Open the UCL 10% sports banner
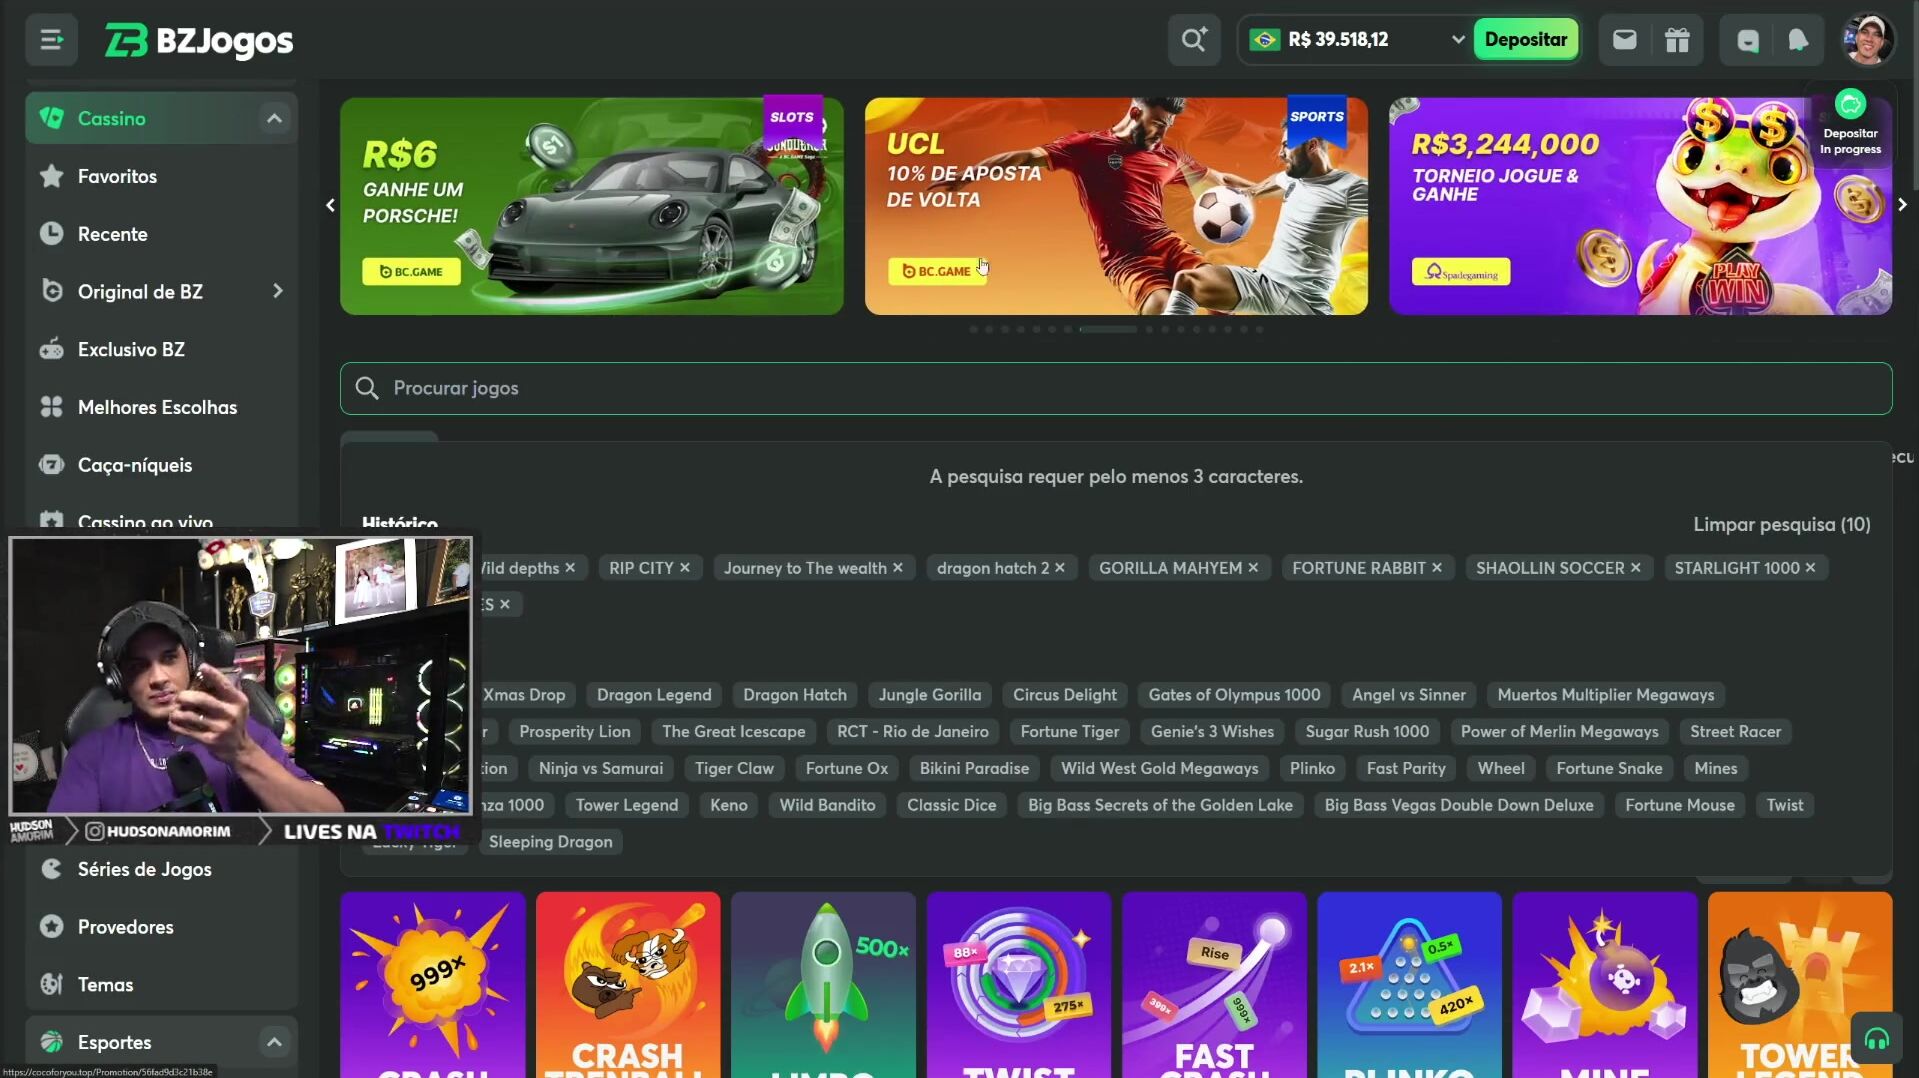The height and width of the screenshot is (1078, 1919). [x=1116, y=206]
